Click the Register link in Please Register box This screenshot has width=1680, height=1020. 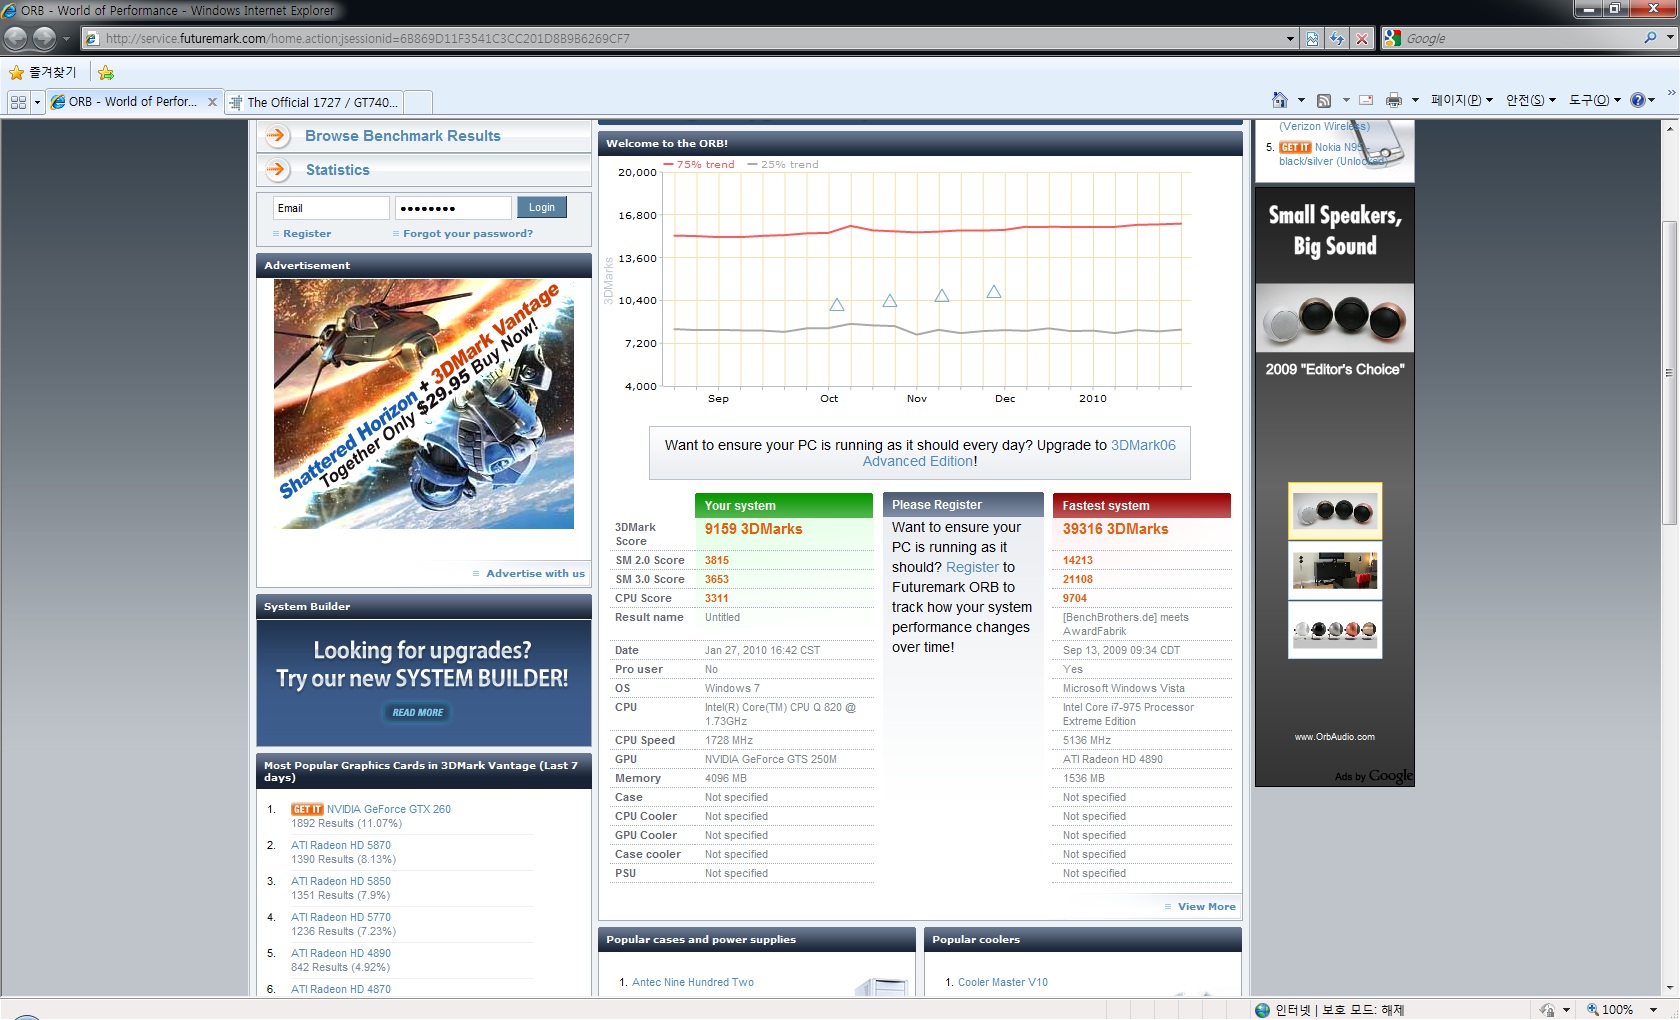972,567
